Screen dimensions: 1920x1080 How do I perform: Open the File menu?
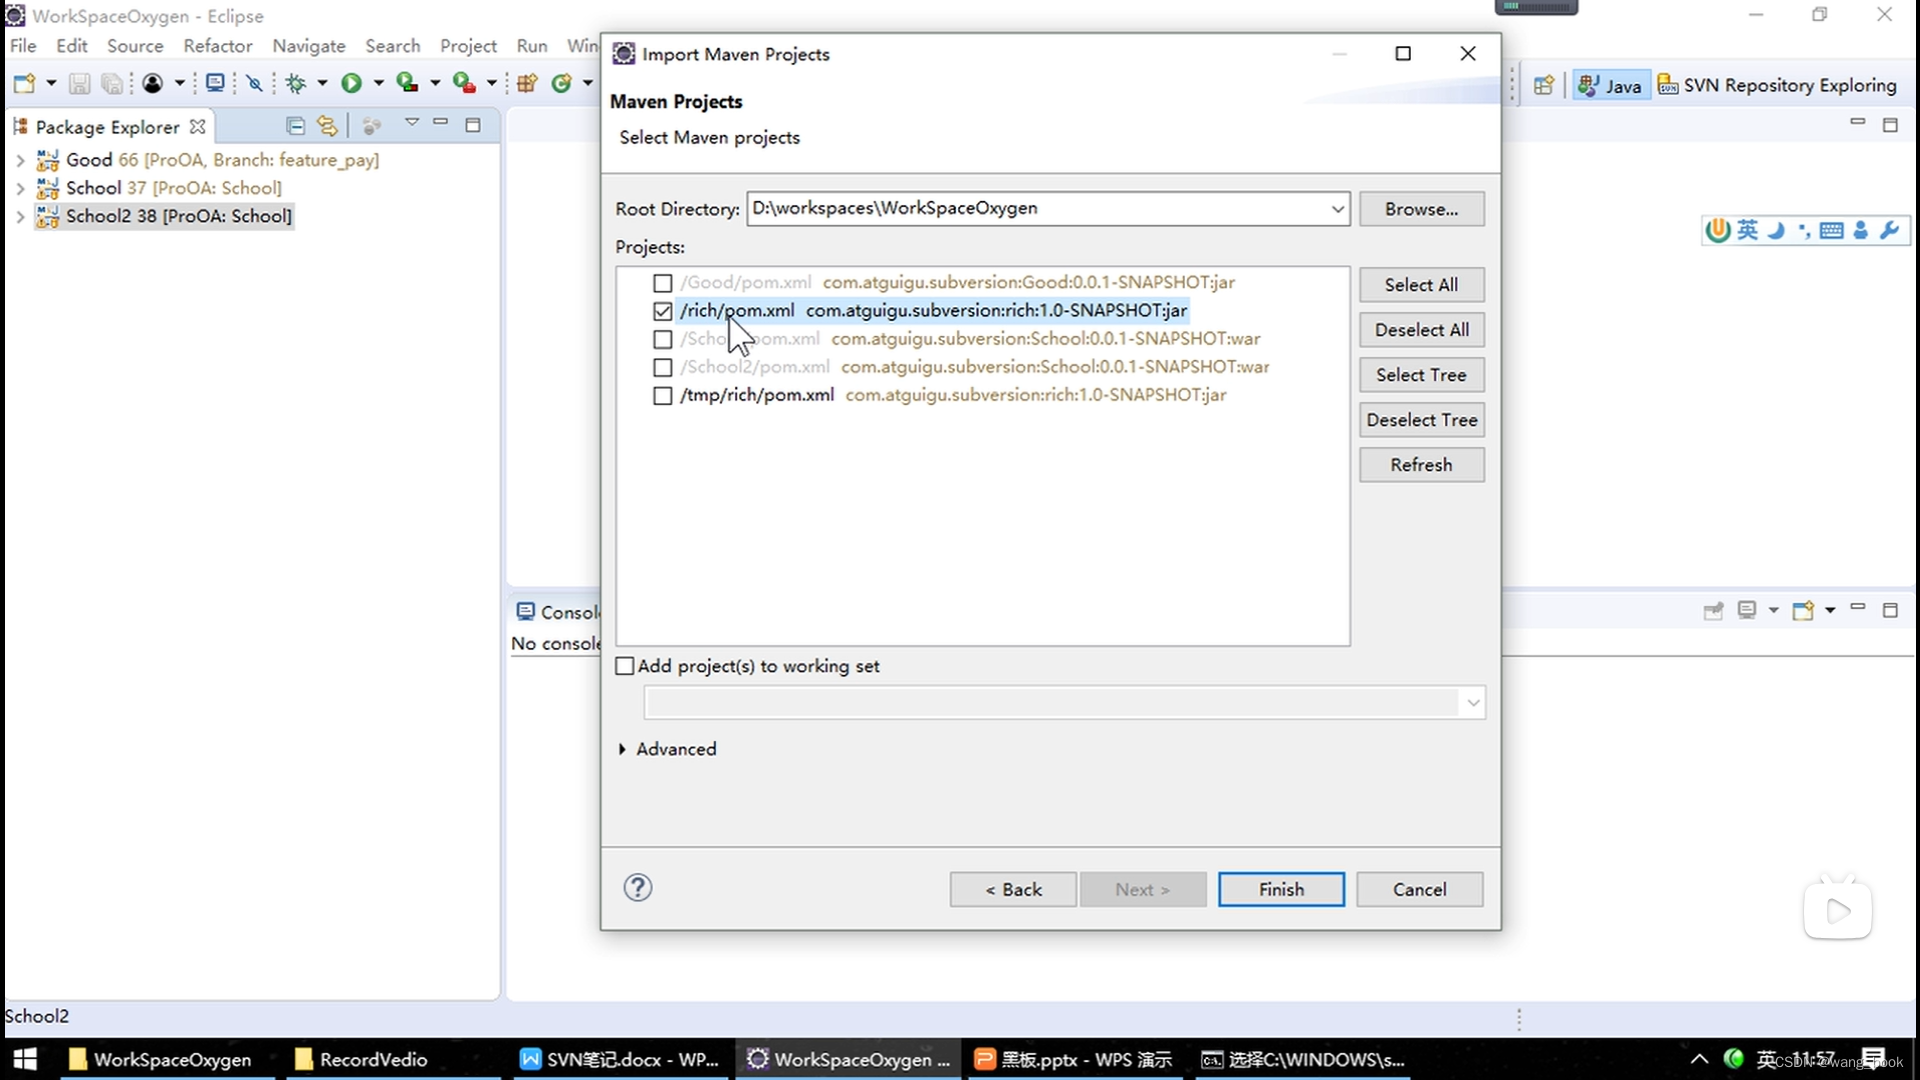(x=23, y=46)
